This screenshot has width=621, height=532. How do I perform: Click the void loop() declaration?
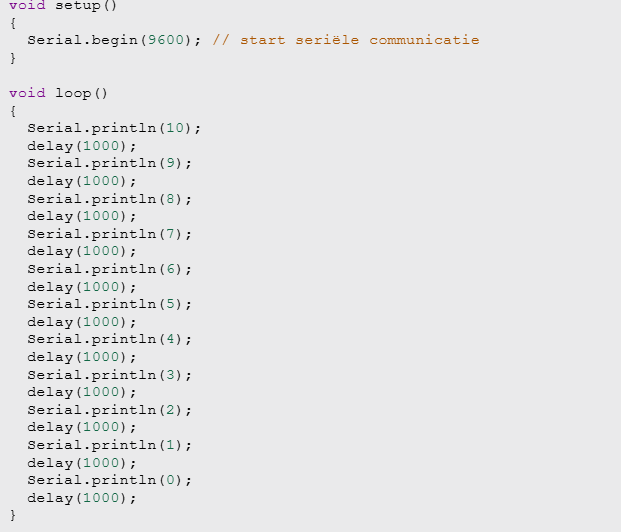[58, 93]
